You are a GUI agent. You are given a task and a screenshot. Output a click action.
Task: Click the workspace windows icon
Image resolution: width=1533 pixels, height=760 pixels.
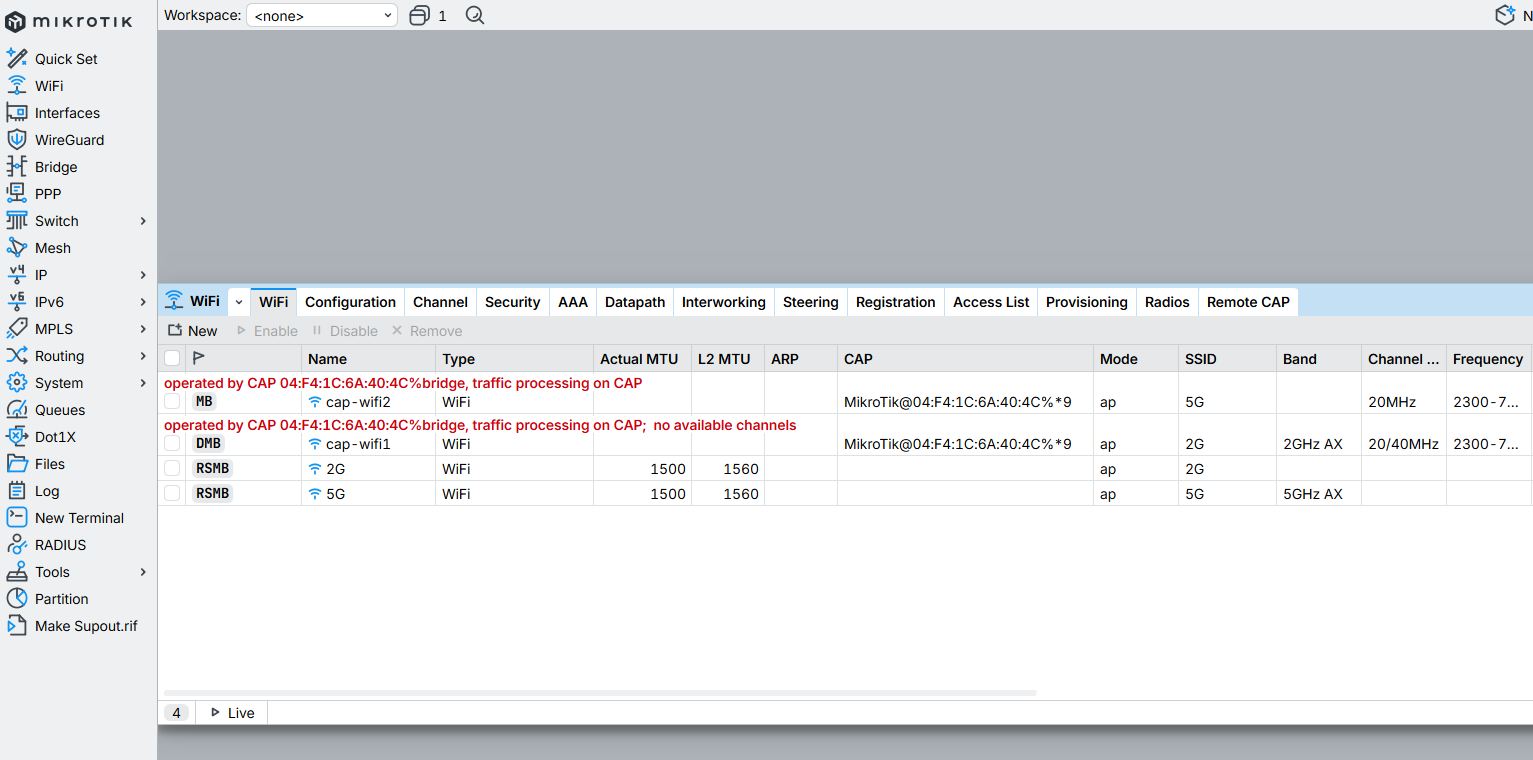click(x=420, y=15)
